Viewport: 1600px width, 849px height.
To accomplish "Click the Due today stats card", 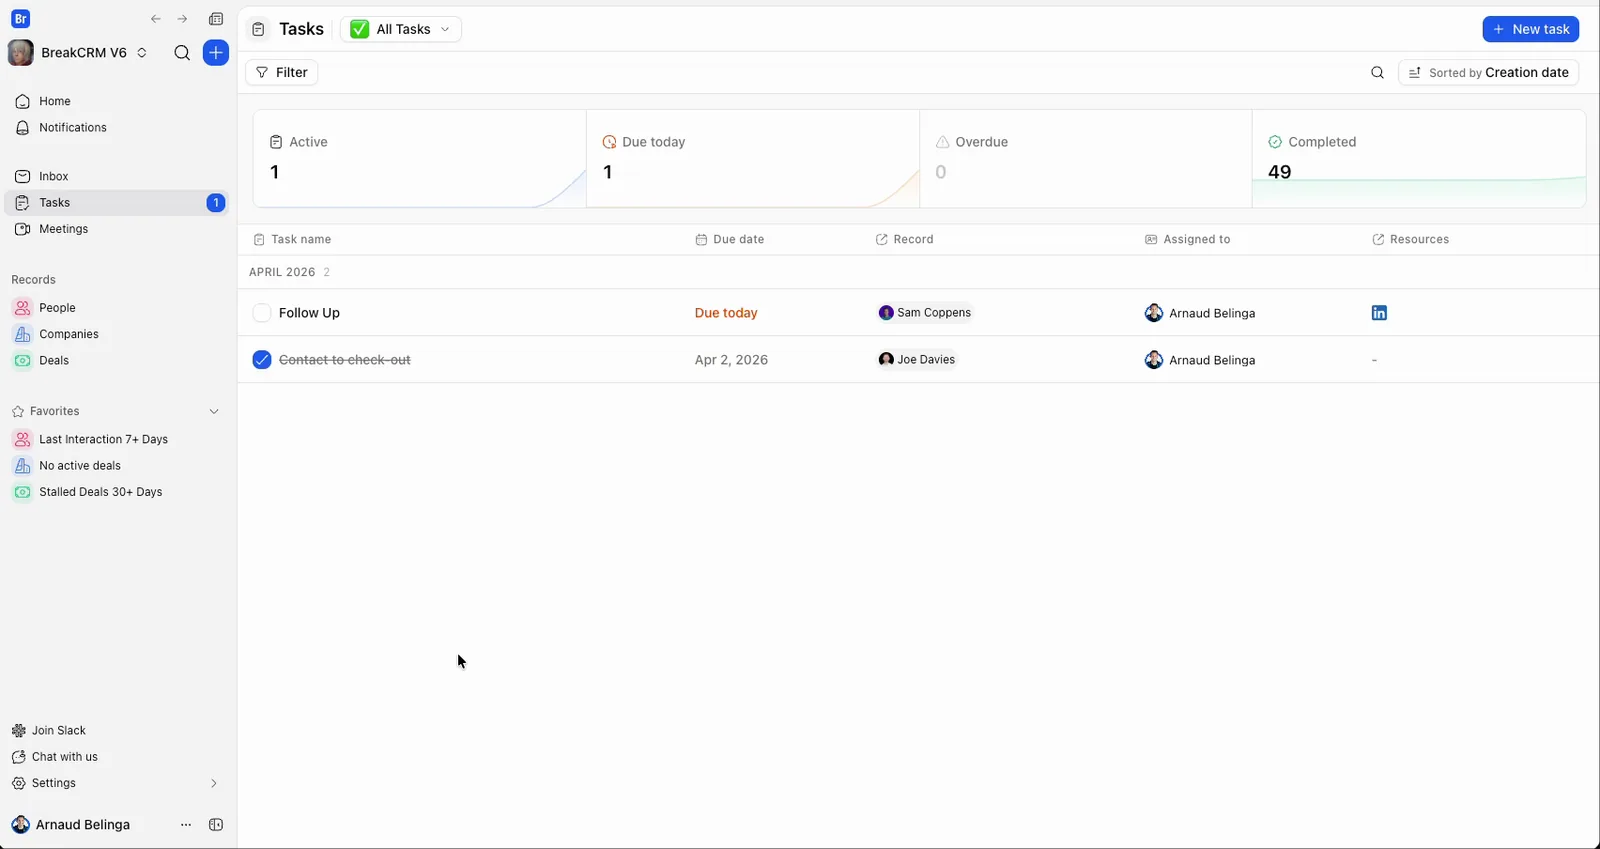I will click(753, 159).
